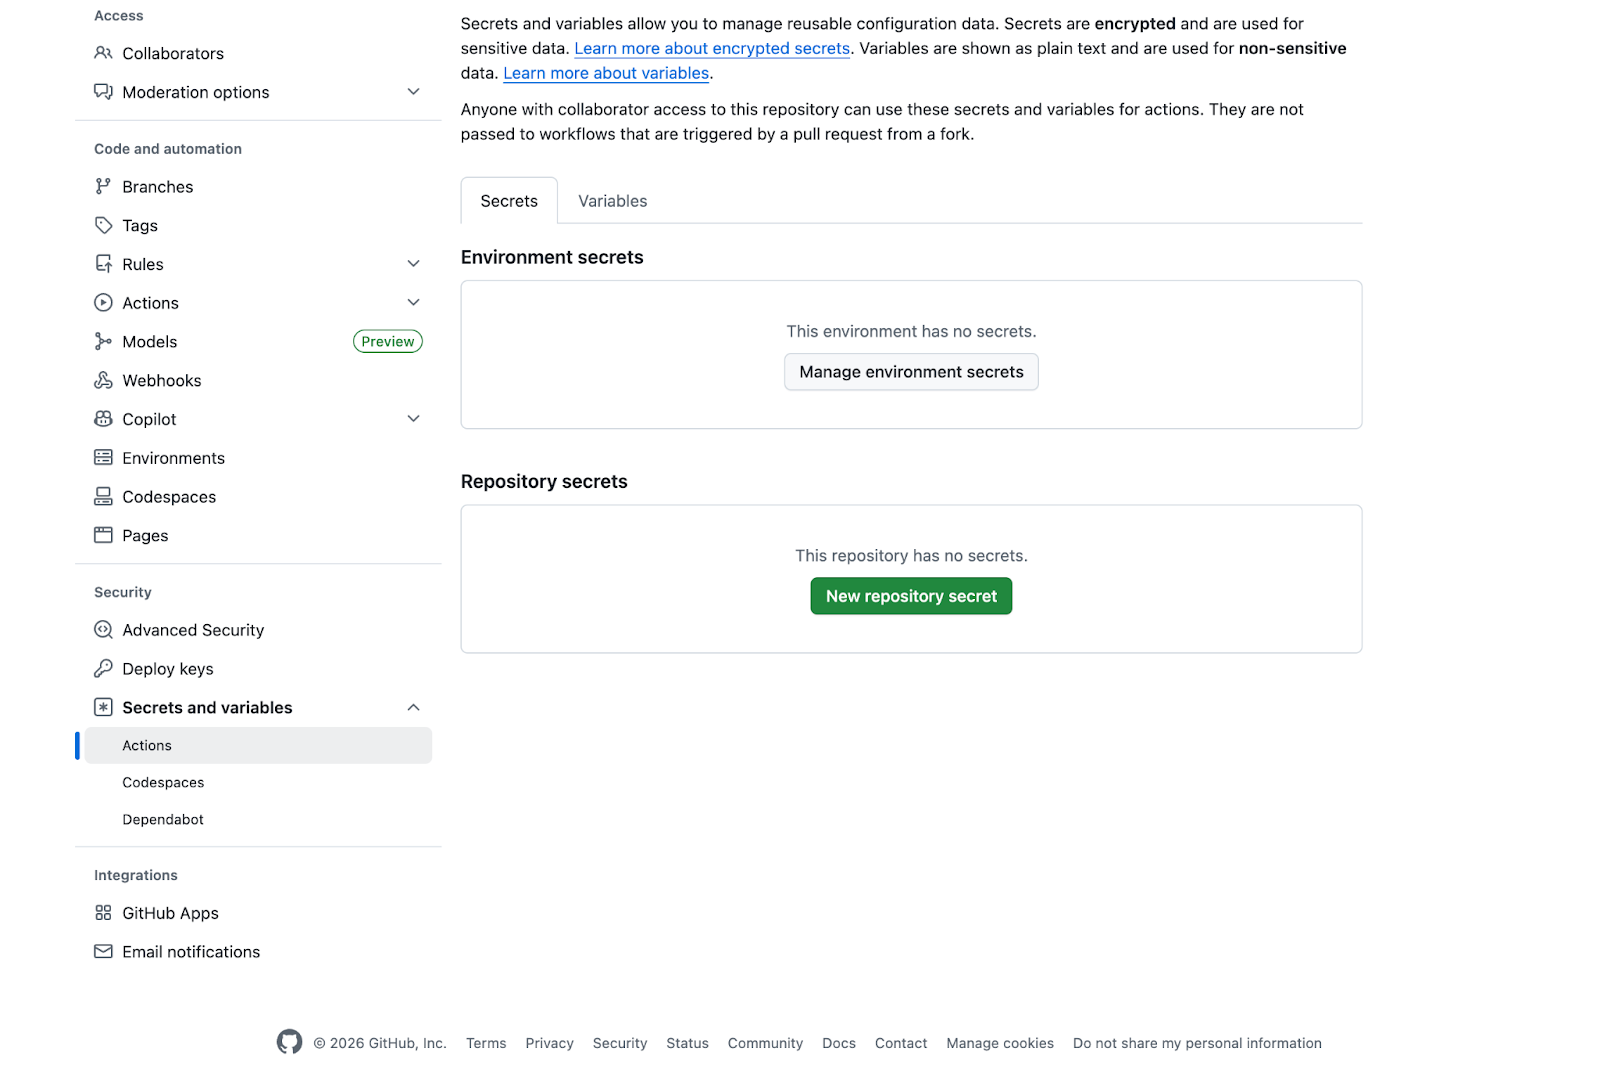Viewport: 1600px width, 1084px height.
Task: Expand the Copilot settings chevron
Action: click(x=413, y=419)
